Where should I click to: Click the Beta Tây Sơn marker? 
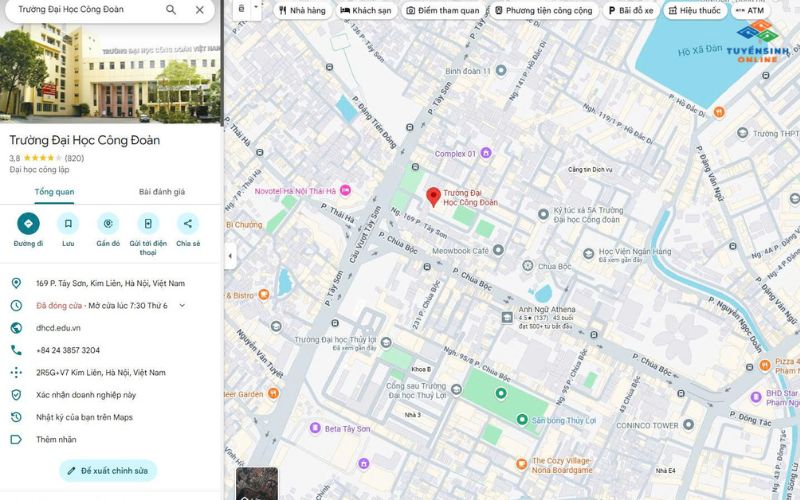[x=315, y=428]
